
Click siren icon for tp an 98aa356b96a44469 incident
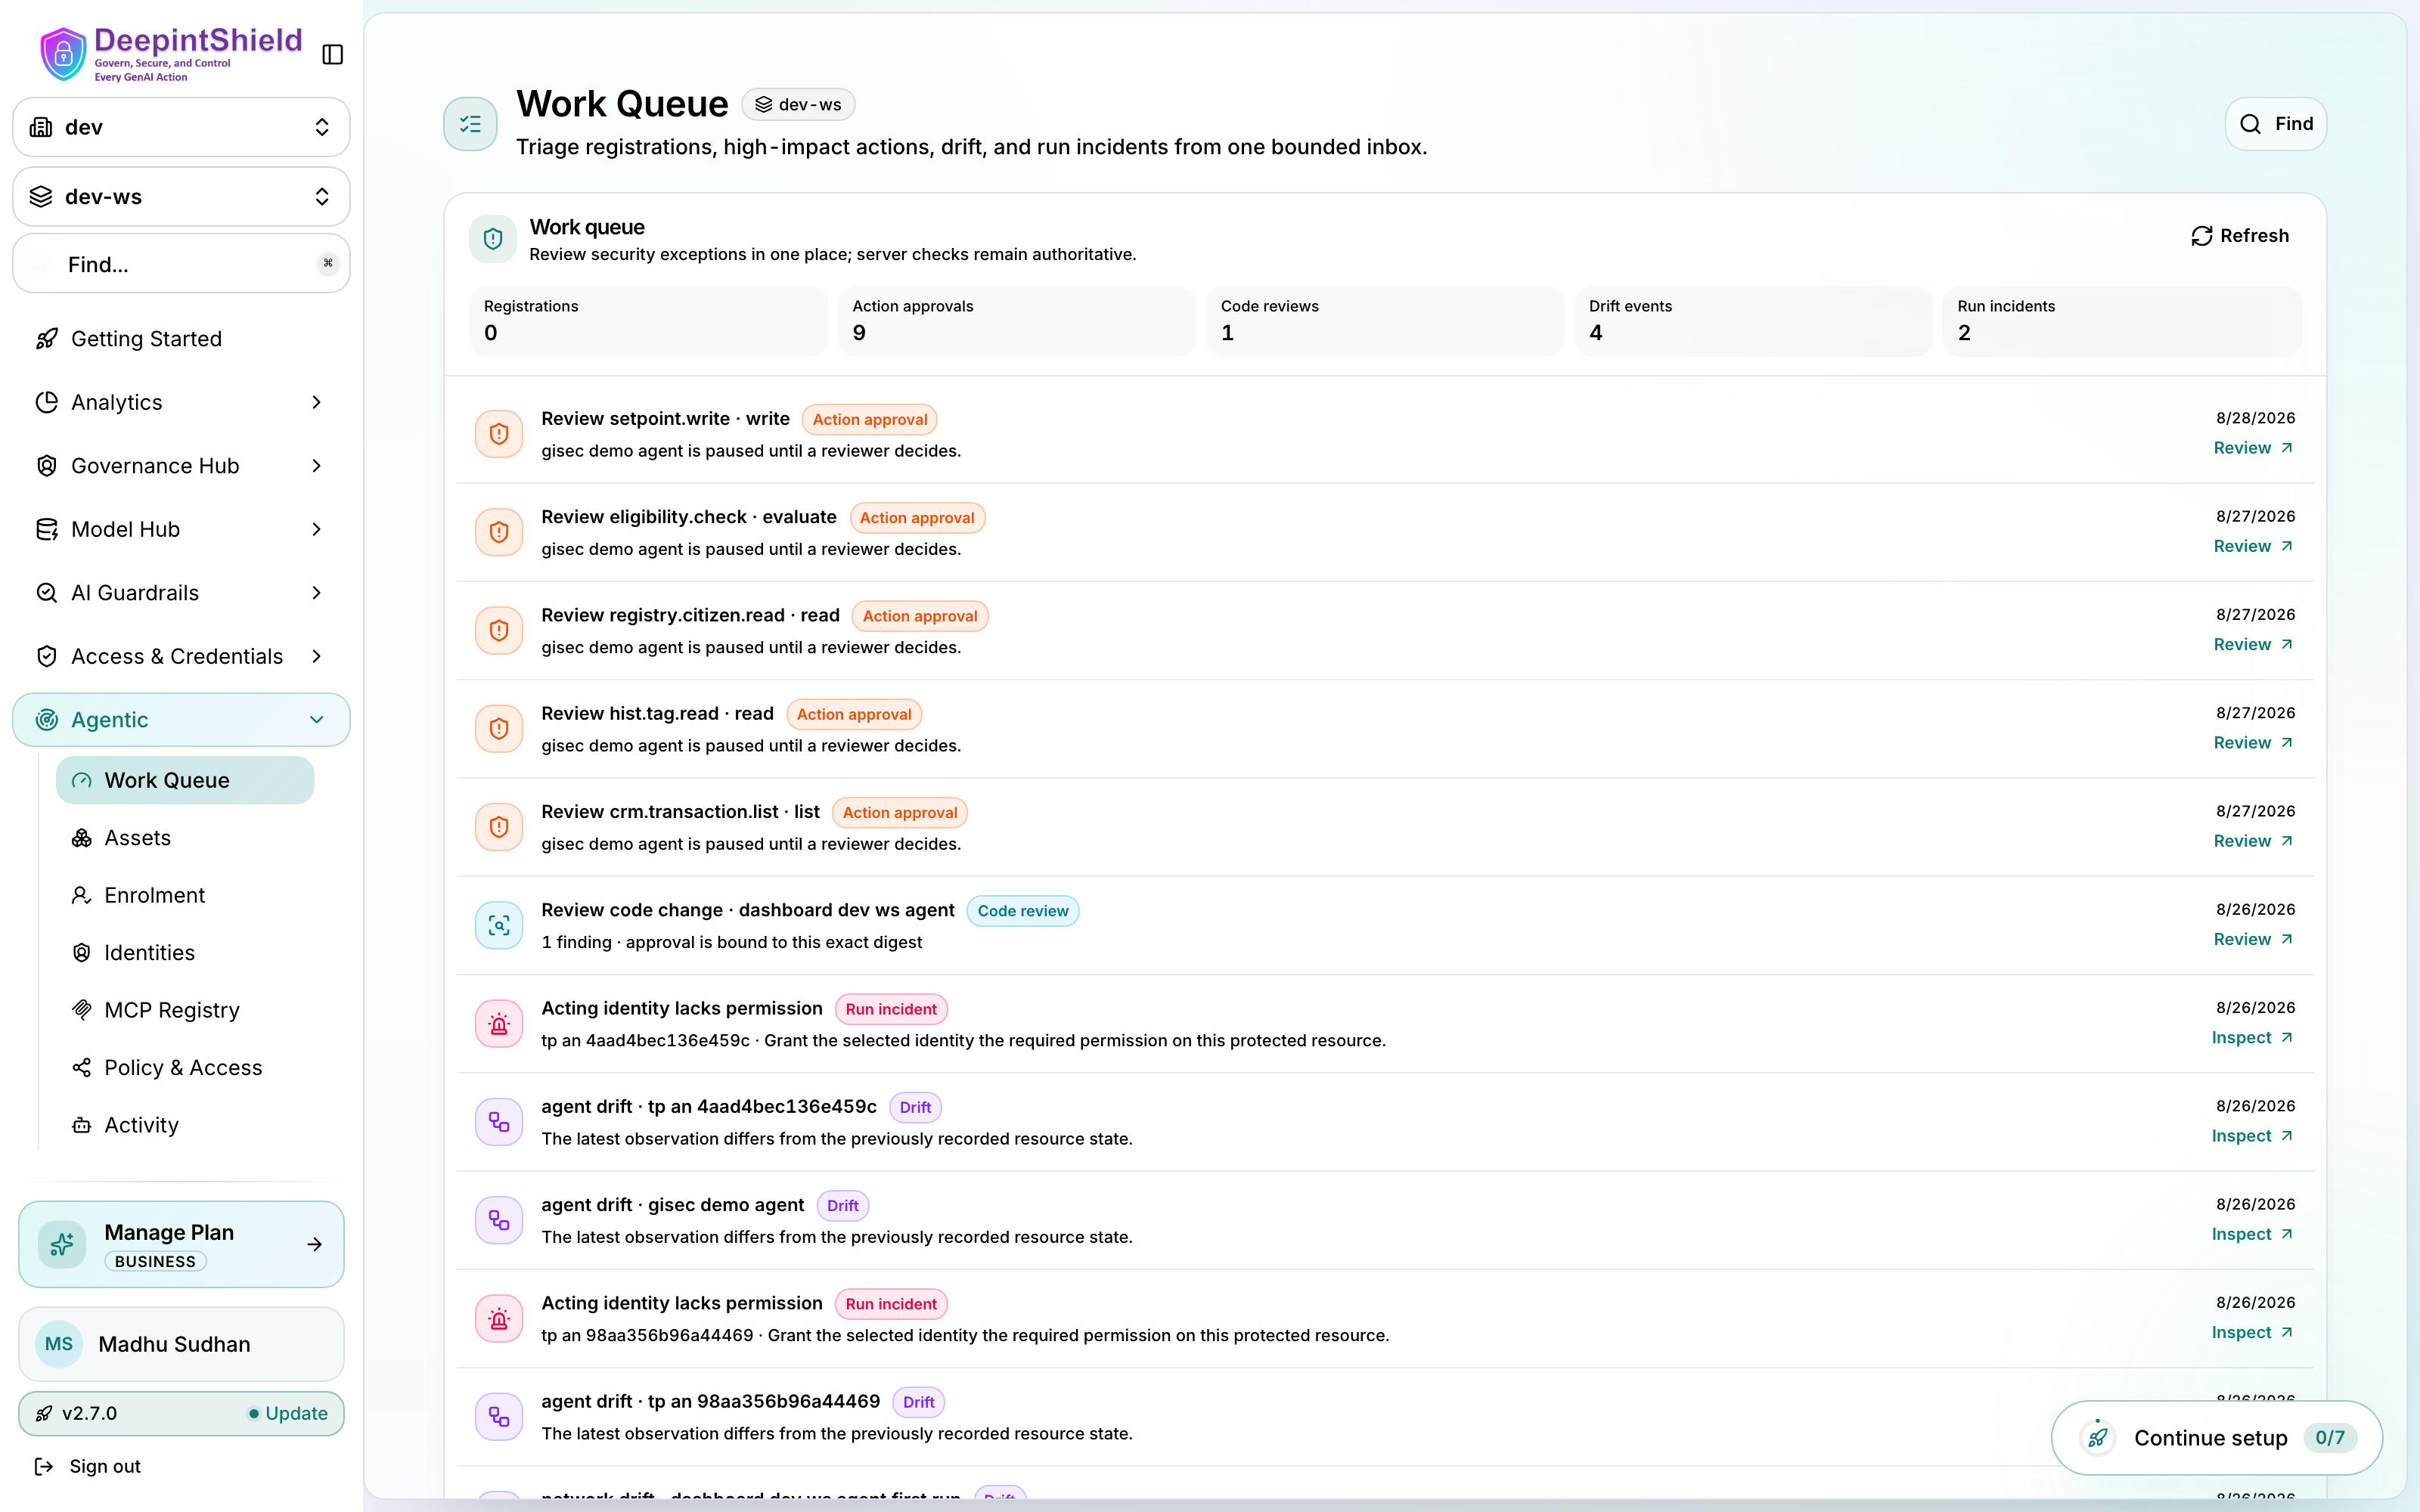pos(499,1318)
